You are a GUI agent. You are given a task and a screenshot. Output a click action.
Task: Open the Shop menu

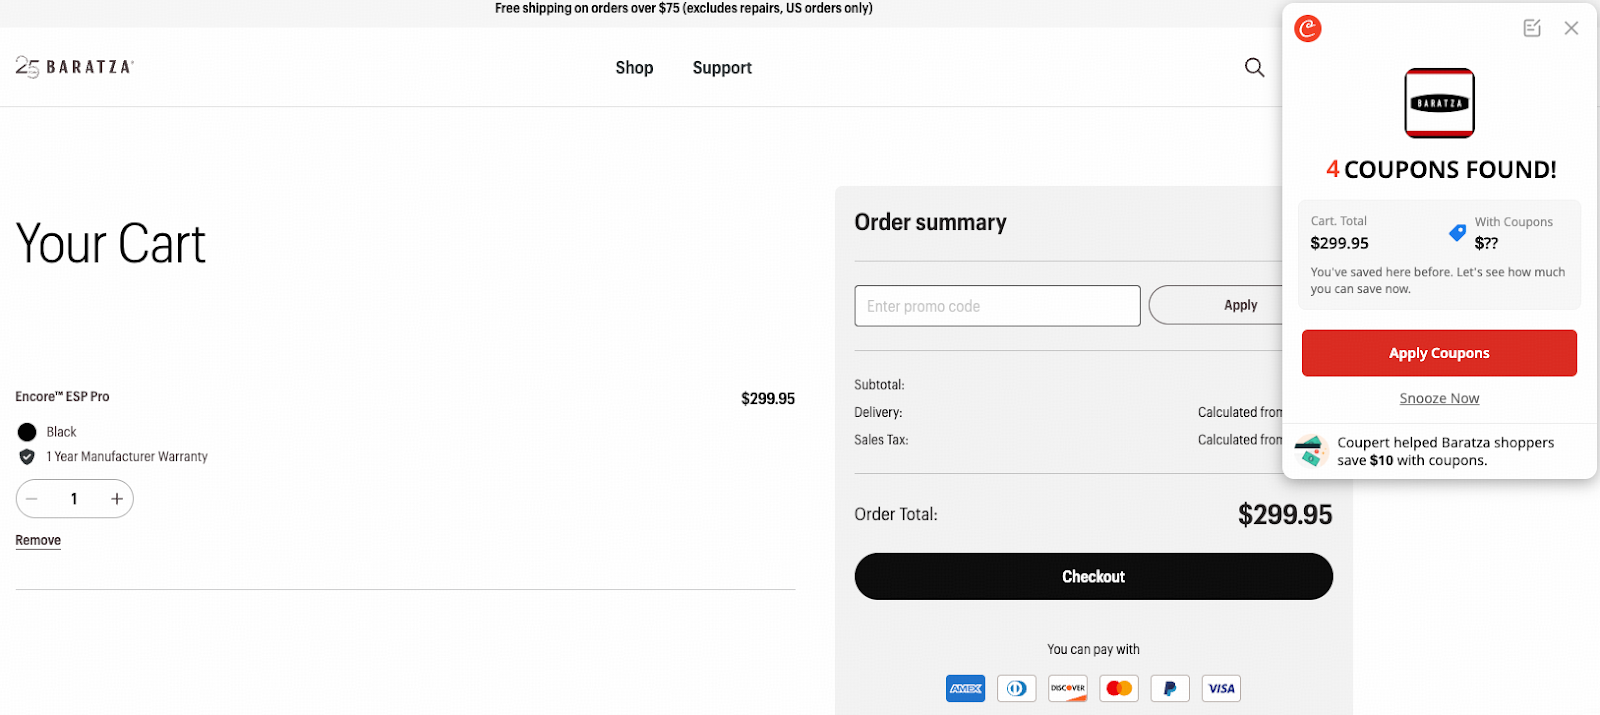click(634, 68)
